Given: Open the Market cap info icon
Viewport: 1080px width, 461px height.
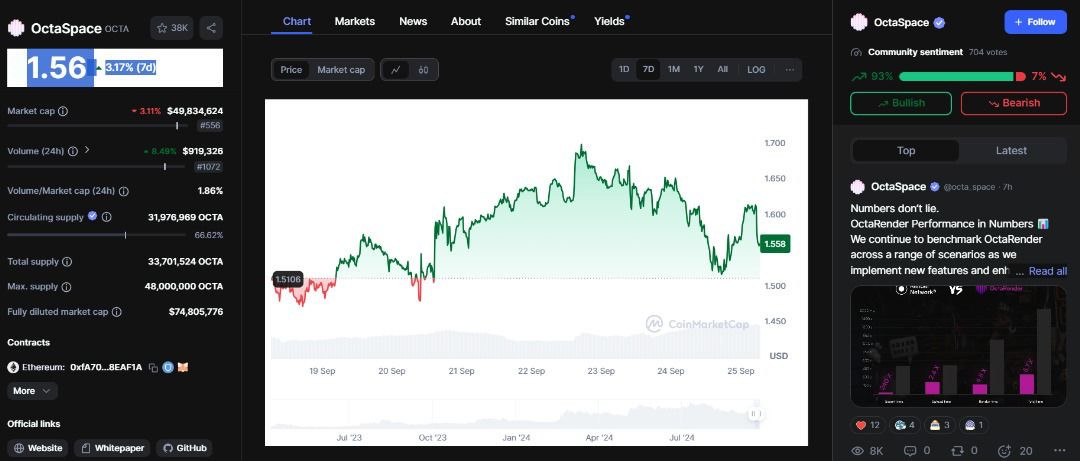Looking at the screenshot, I should pyautogui.click(x=62, y=111).
